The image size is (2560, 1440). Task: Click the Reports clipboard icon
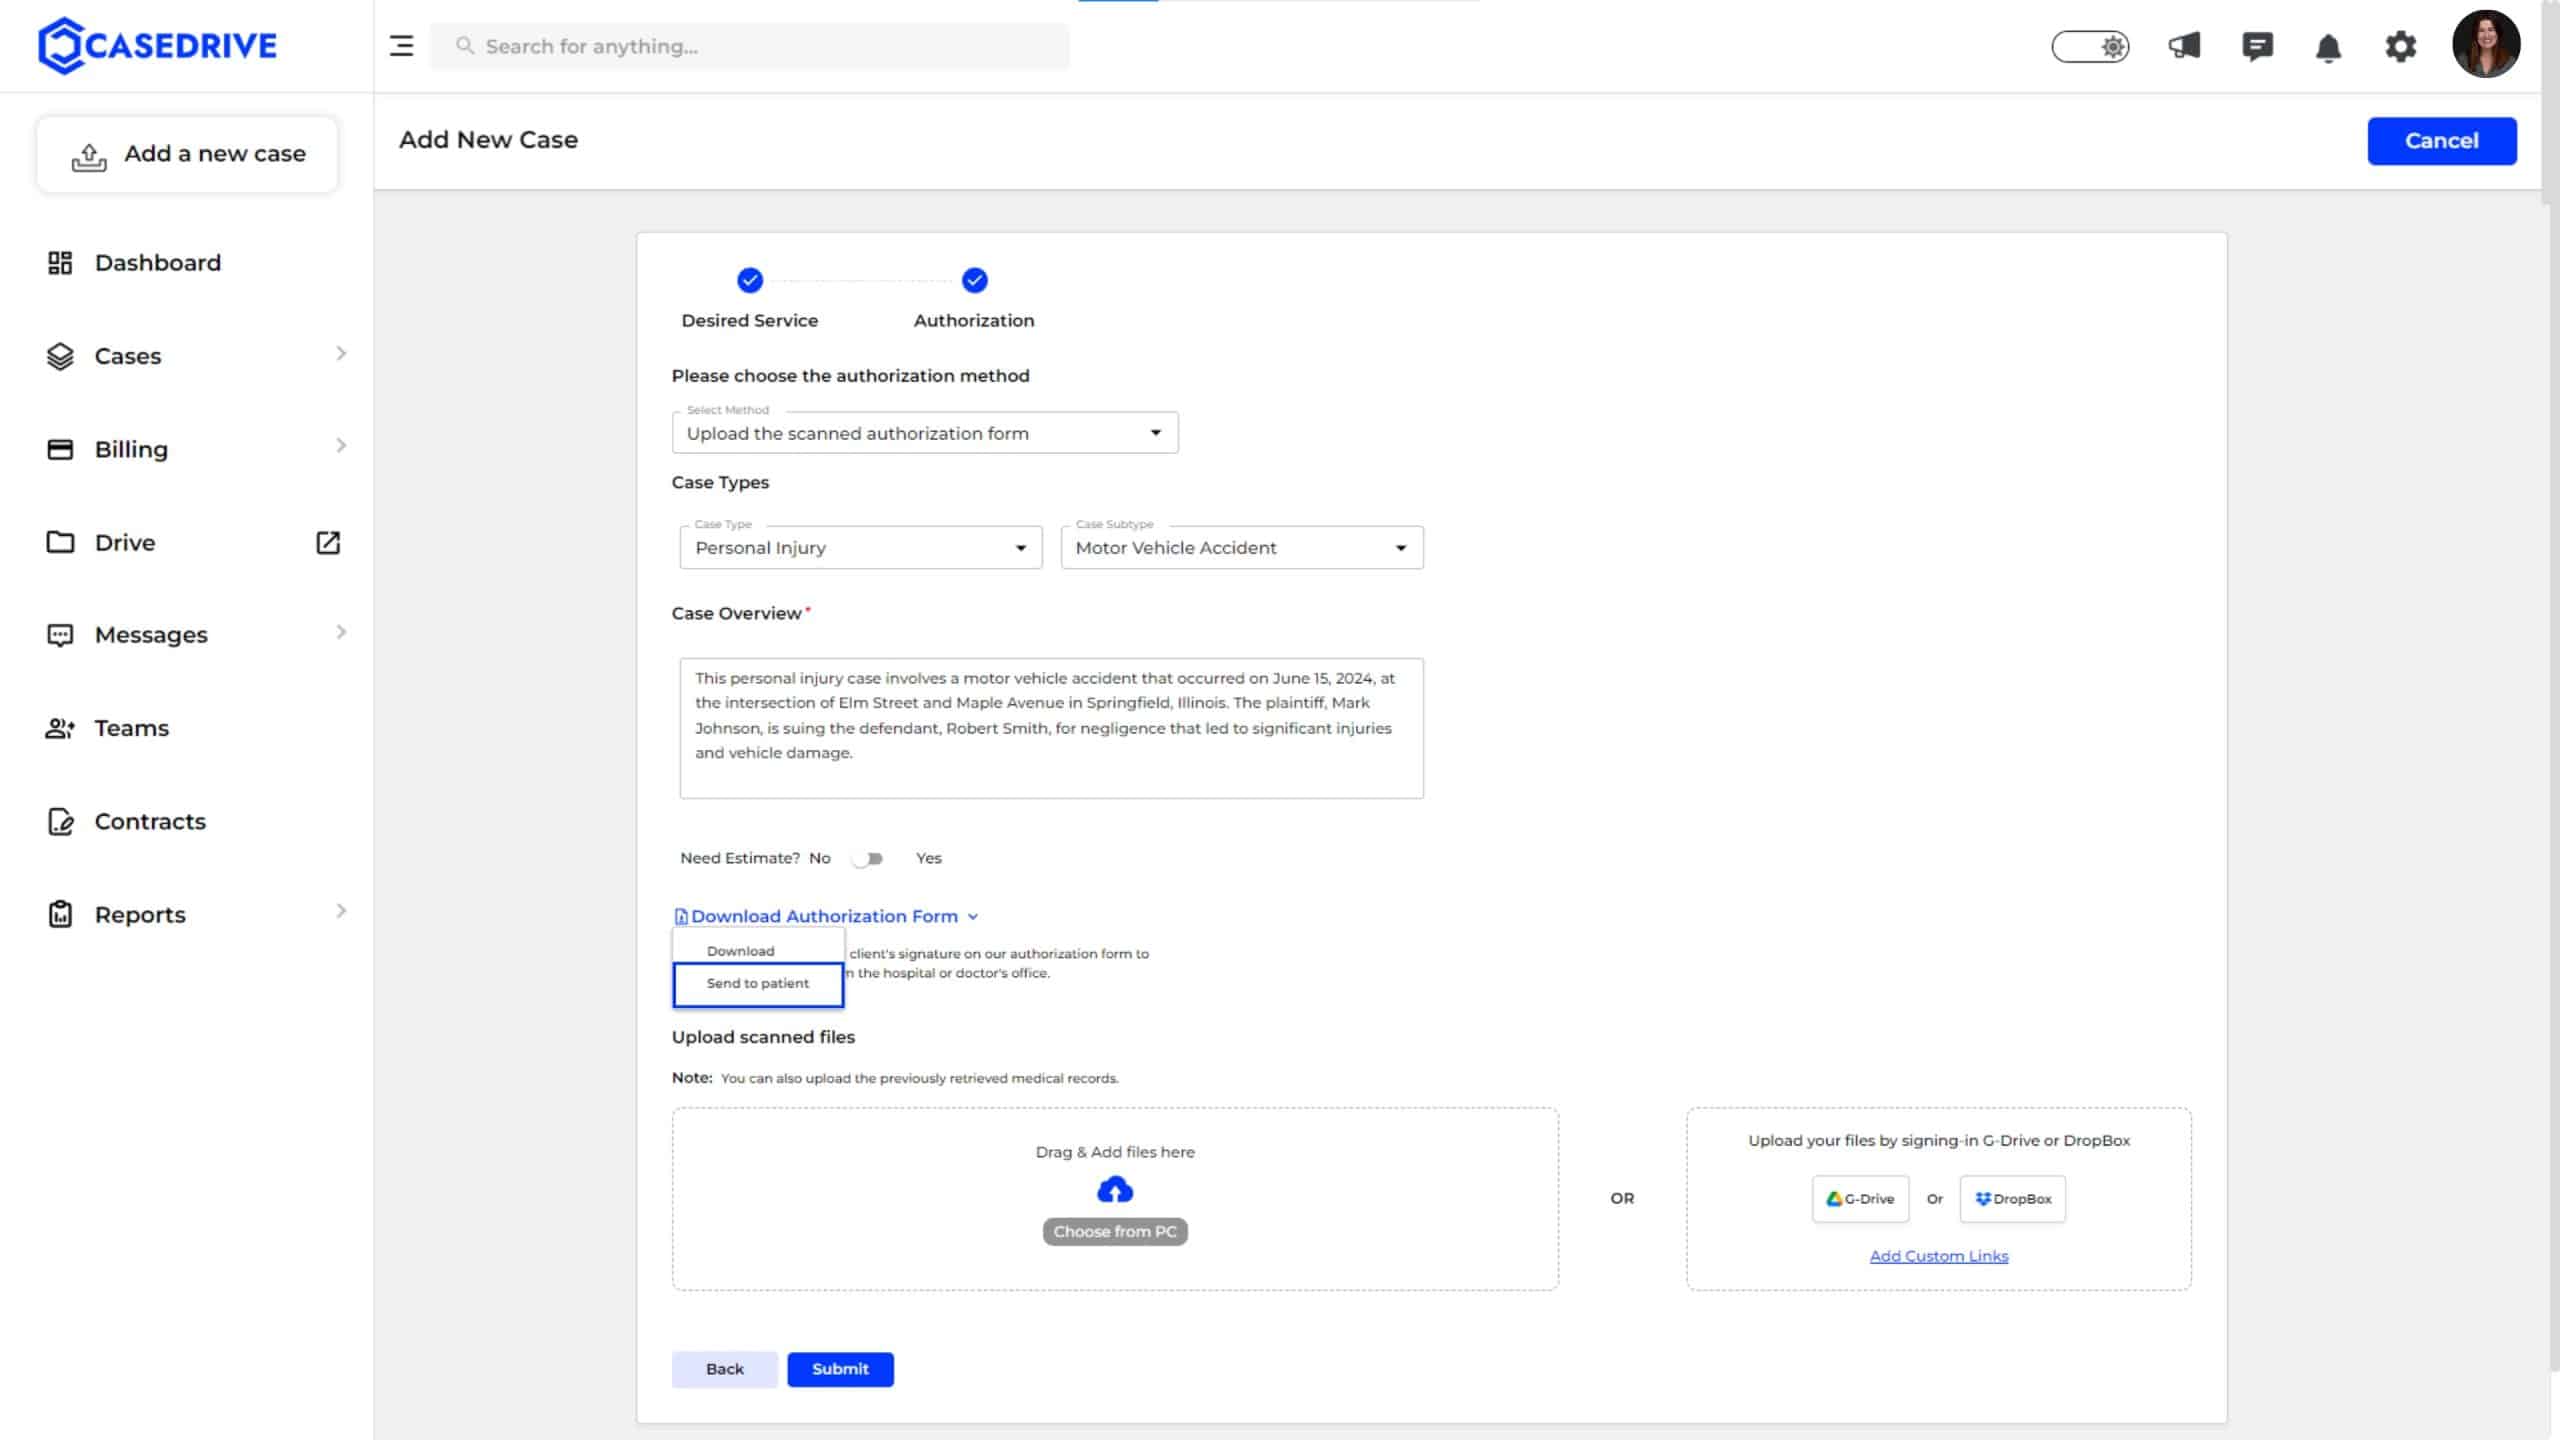60,914
